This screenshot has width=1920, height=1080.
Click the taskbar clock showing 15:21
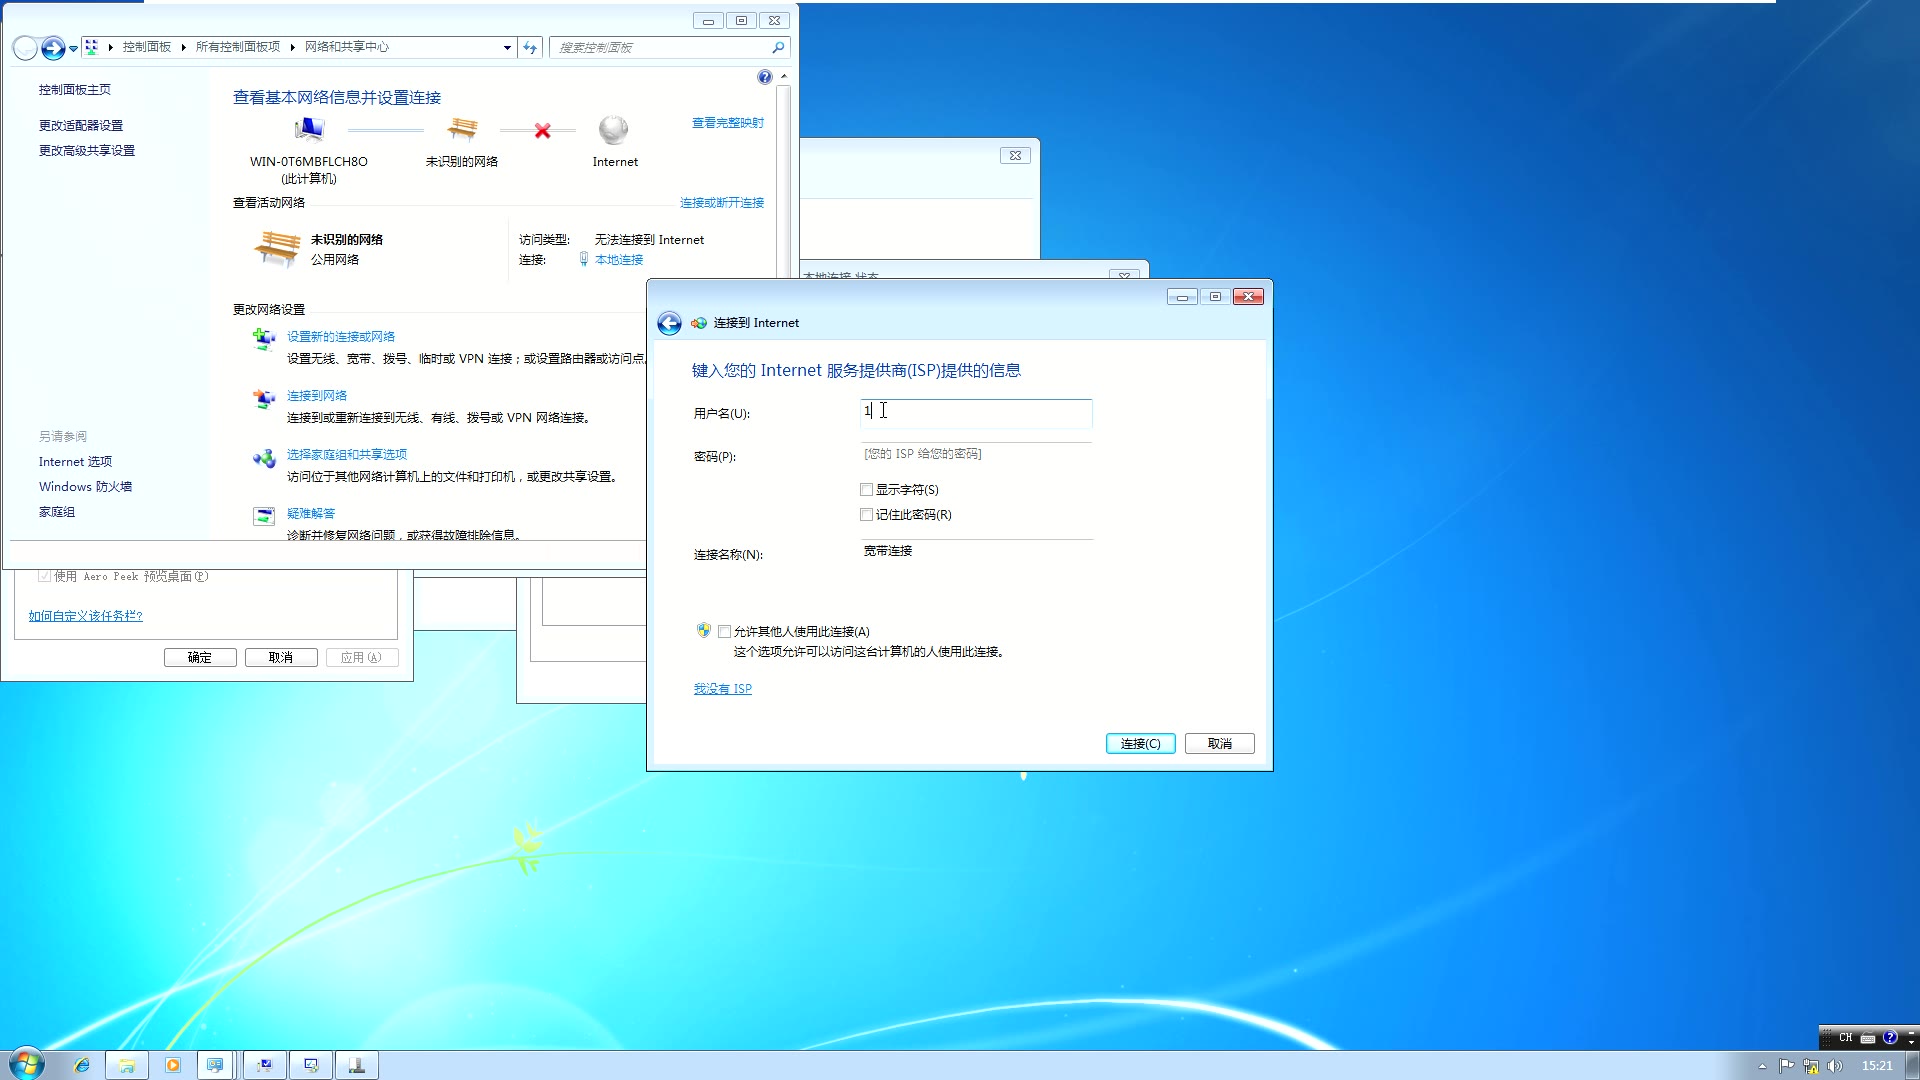click(1877, 1066)
